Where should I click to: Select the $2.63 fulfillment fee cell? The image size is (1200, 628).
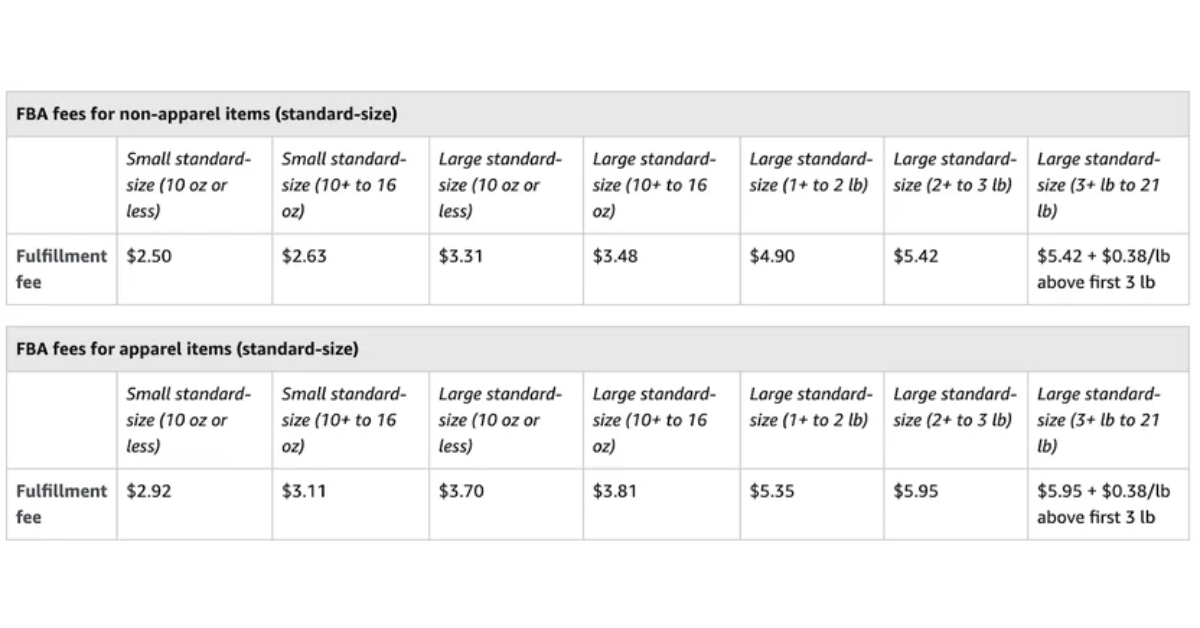click(304, 256)
